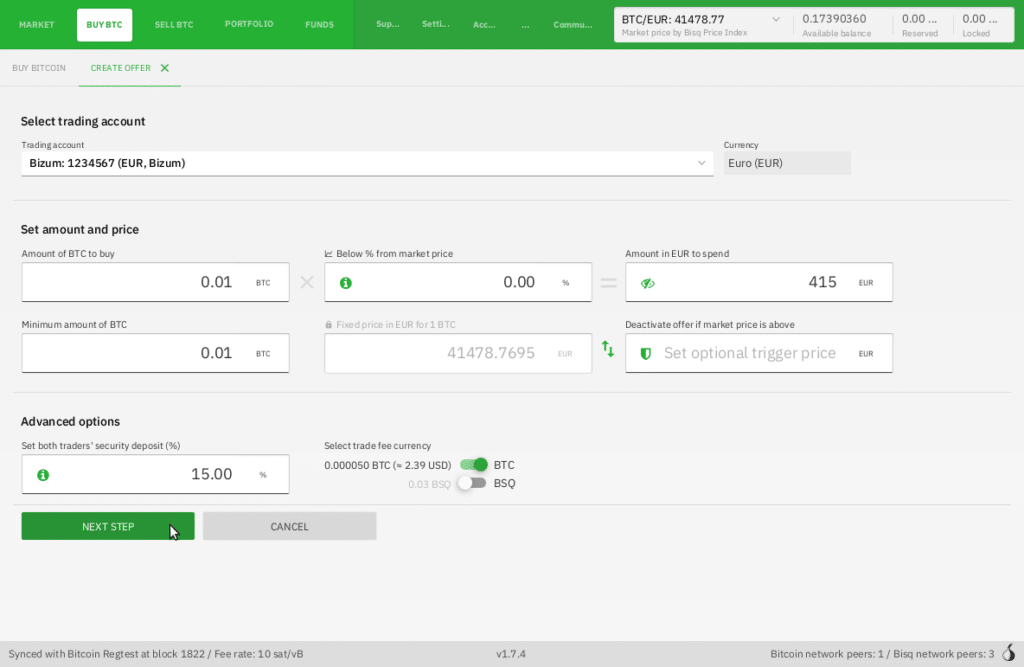The image size is (1024, 667).
Task: Click the 0.000050 BTC fee amount text
Action: (x=387, y=465)
